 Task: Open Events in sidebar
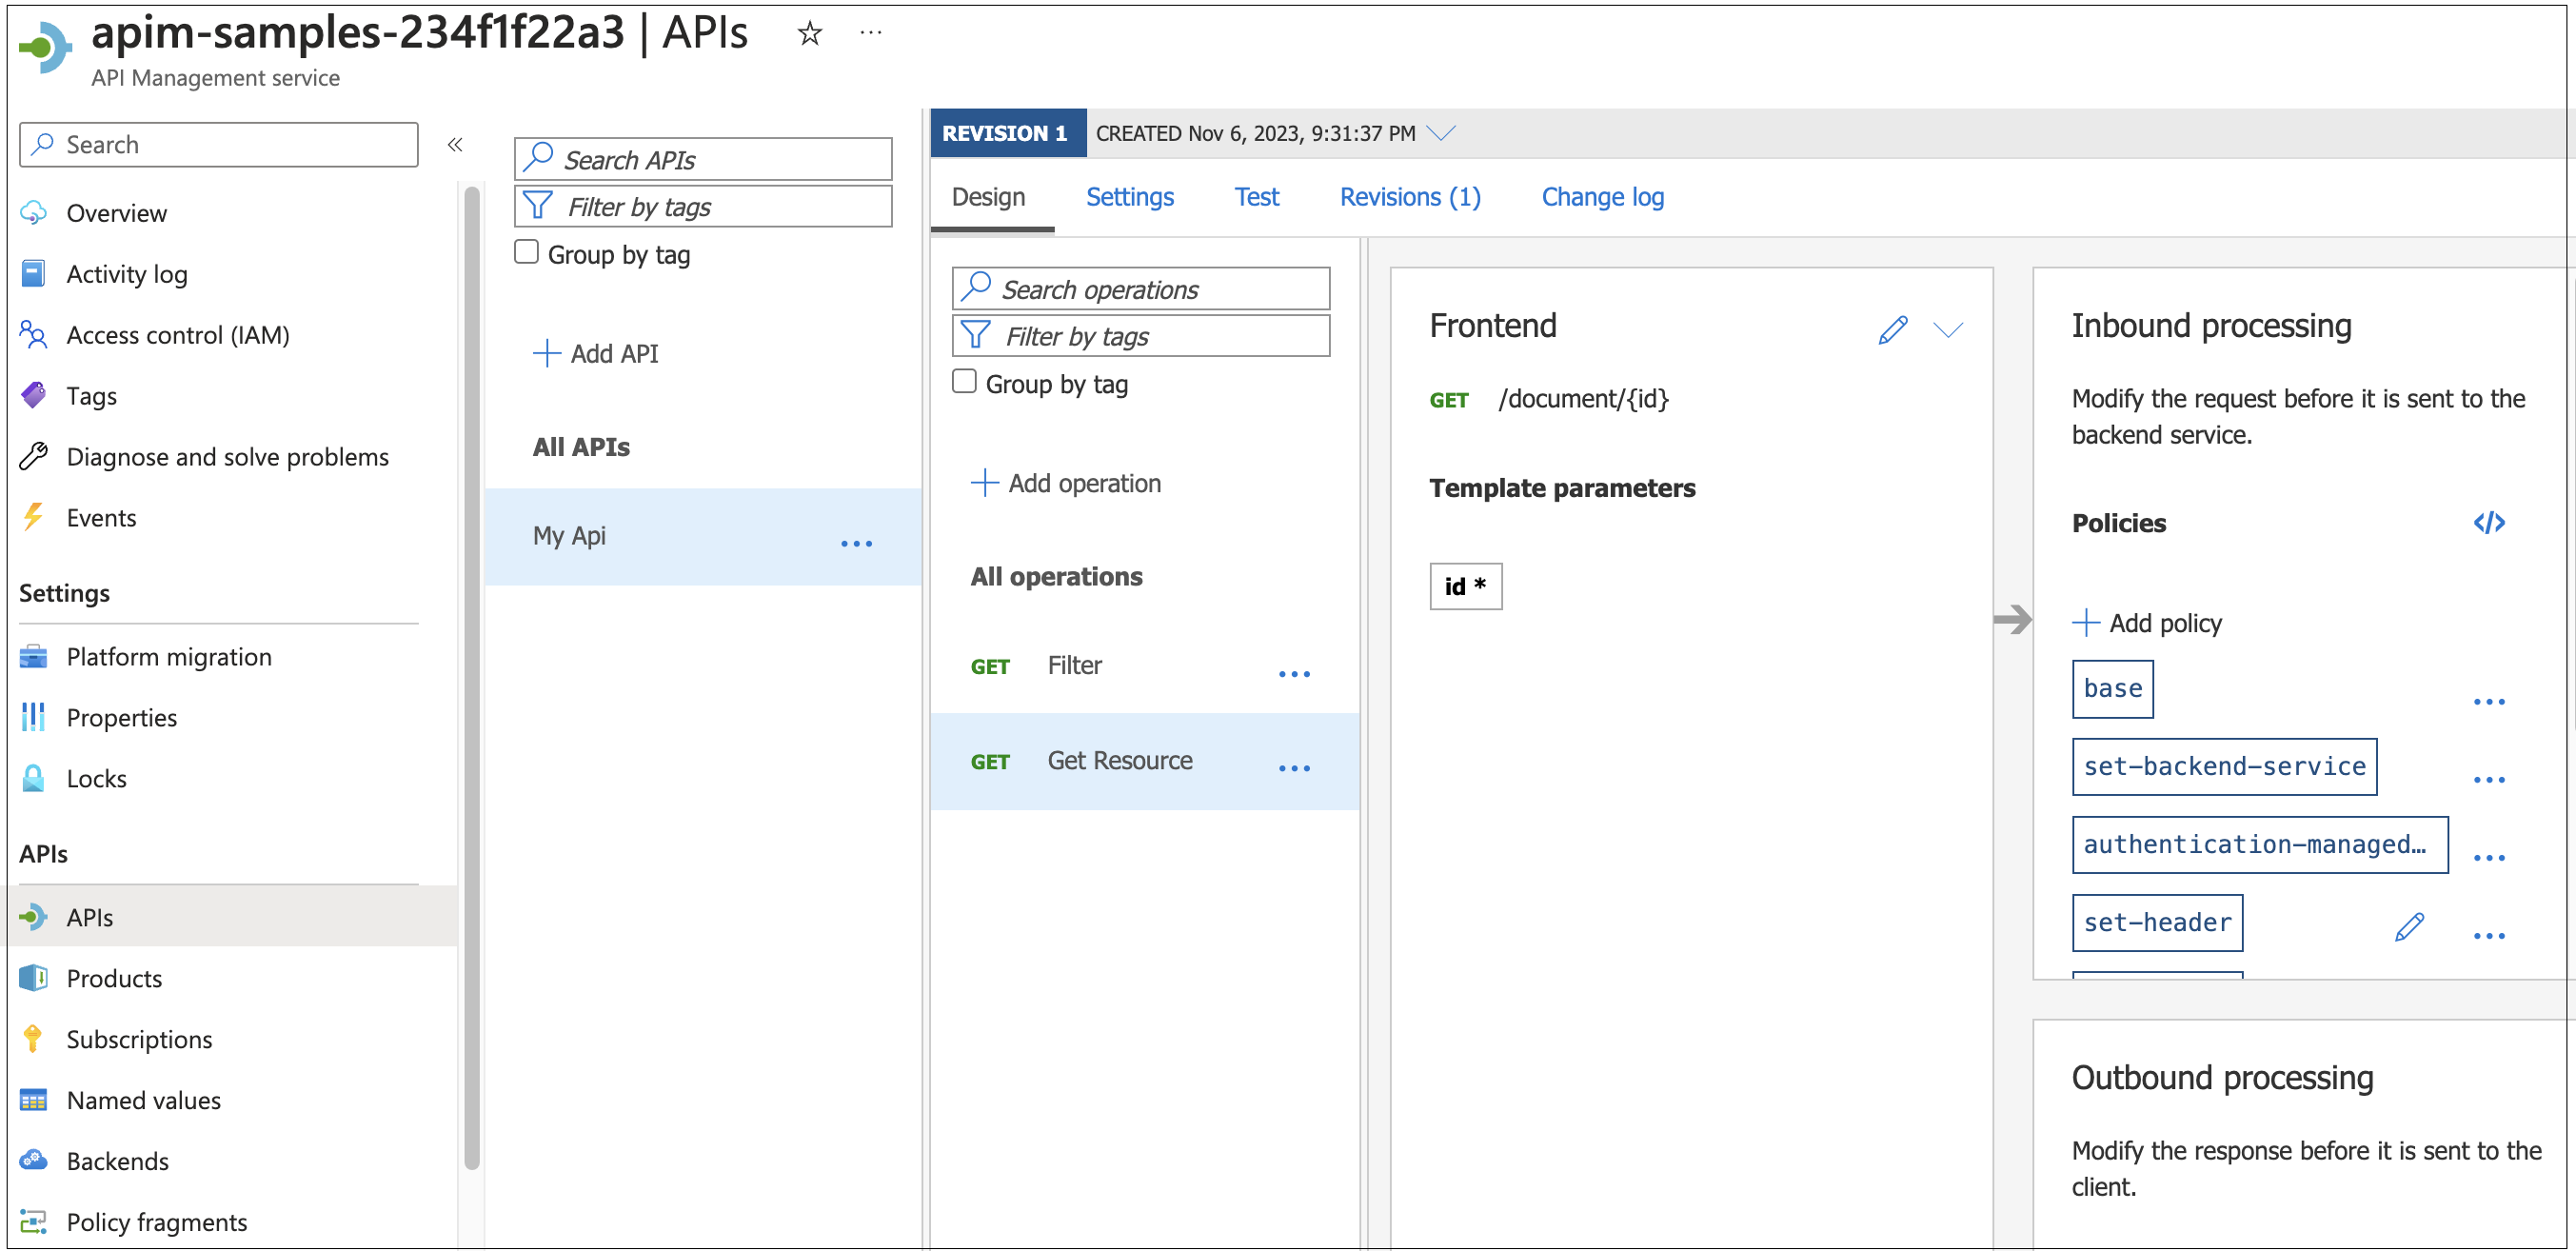(101, 518)
